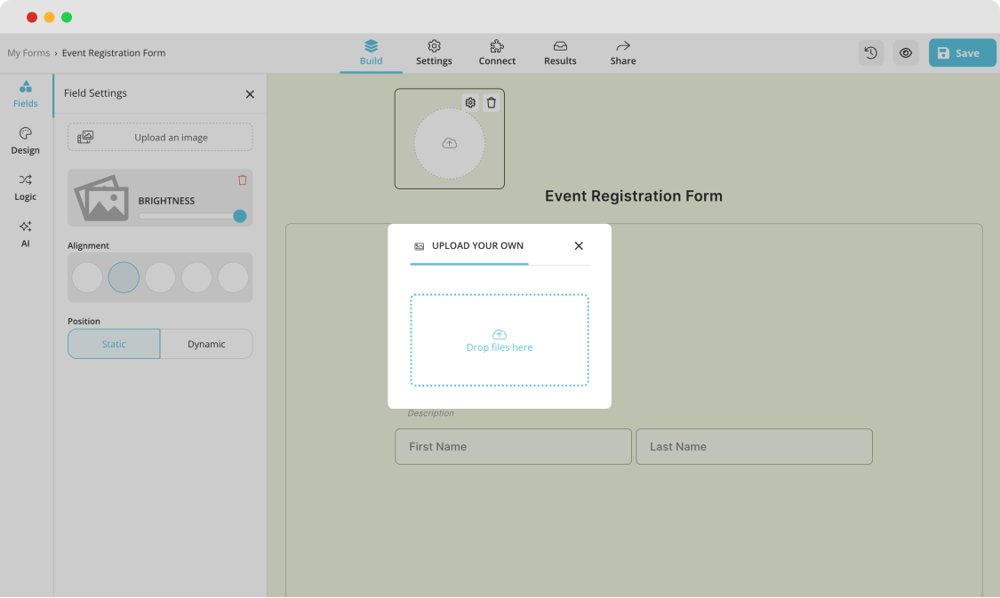
Task: Click the Save button
Action: pos(962,53)
